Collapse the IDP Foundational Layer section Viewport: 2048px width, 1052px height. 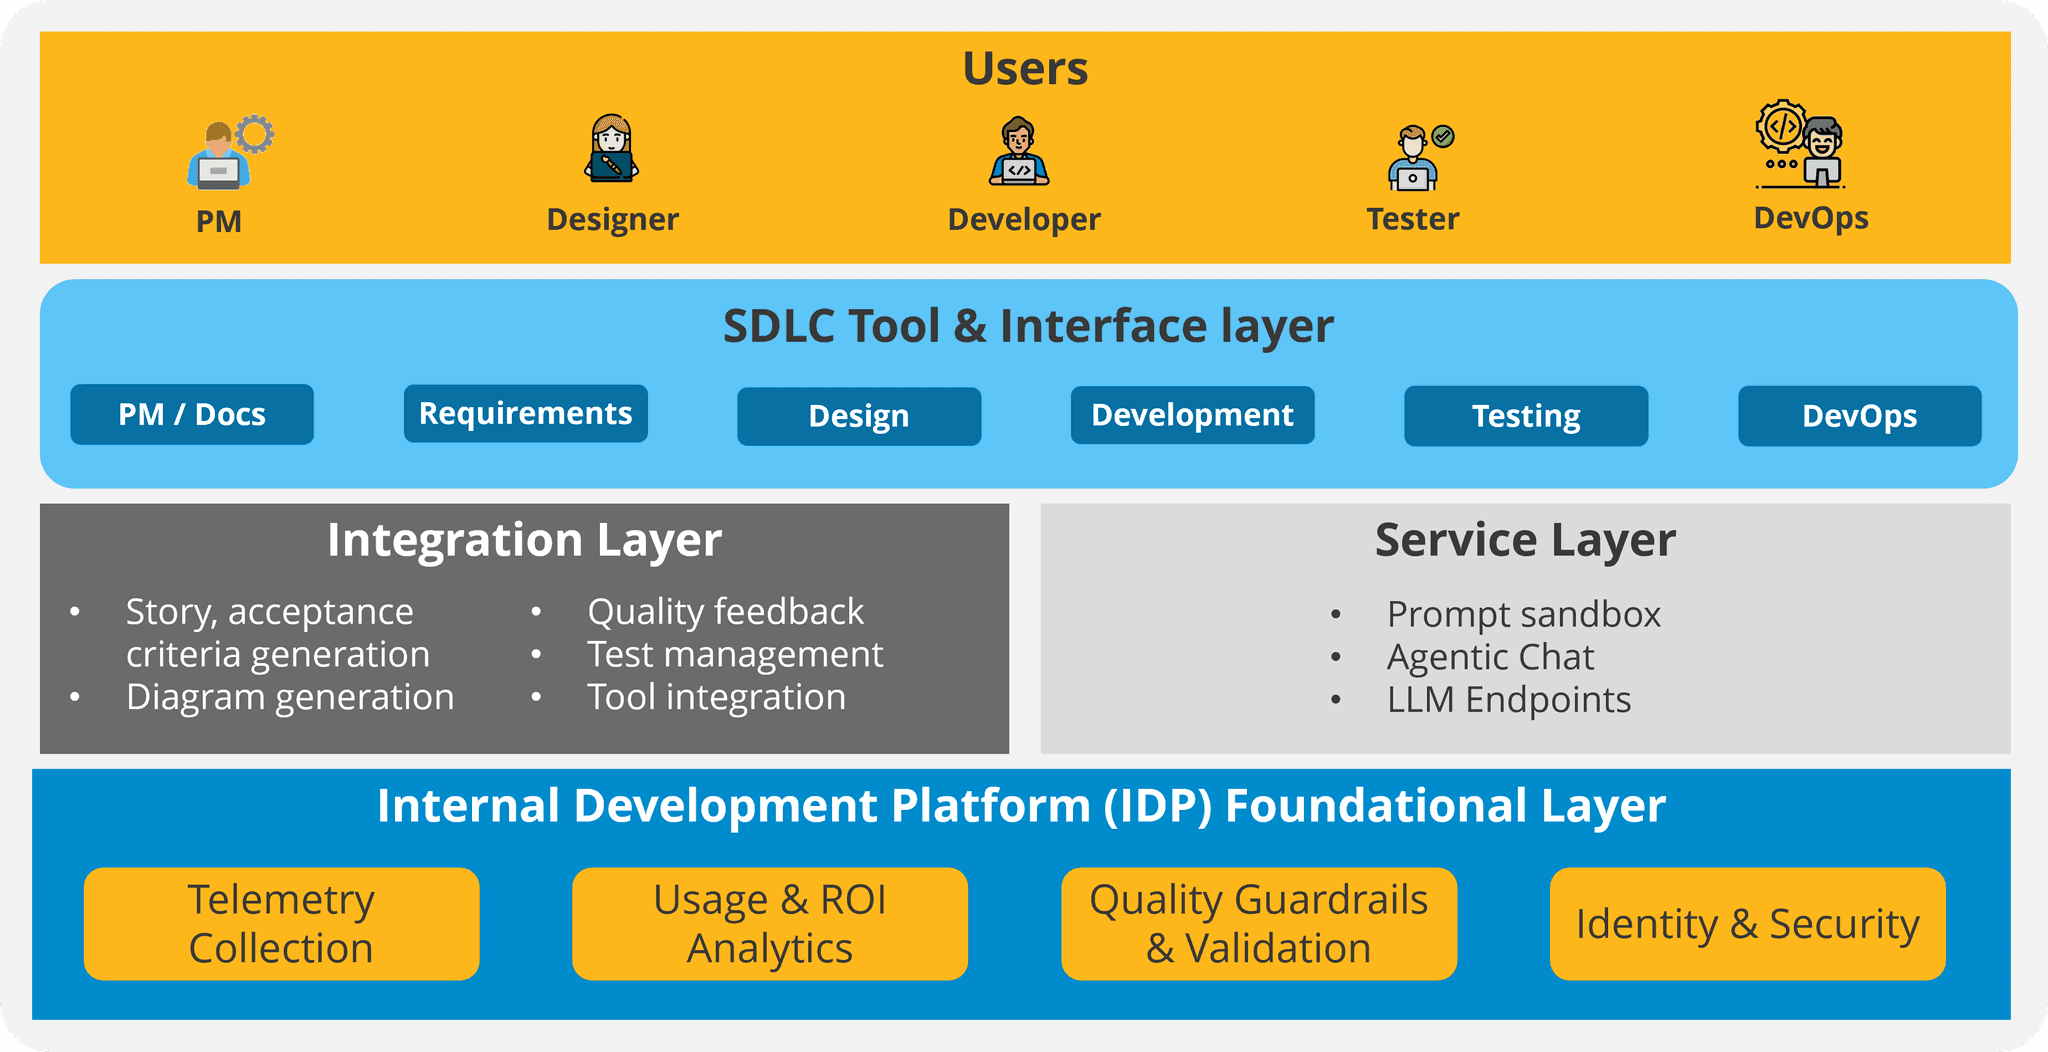pyautogui.click(x=1022, y=805)
